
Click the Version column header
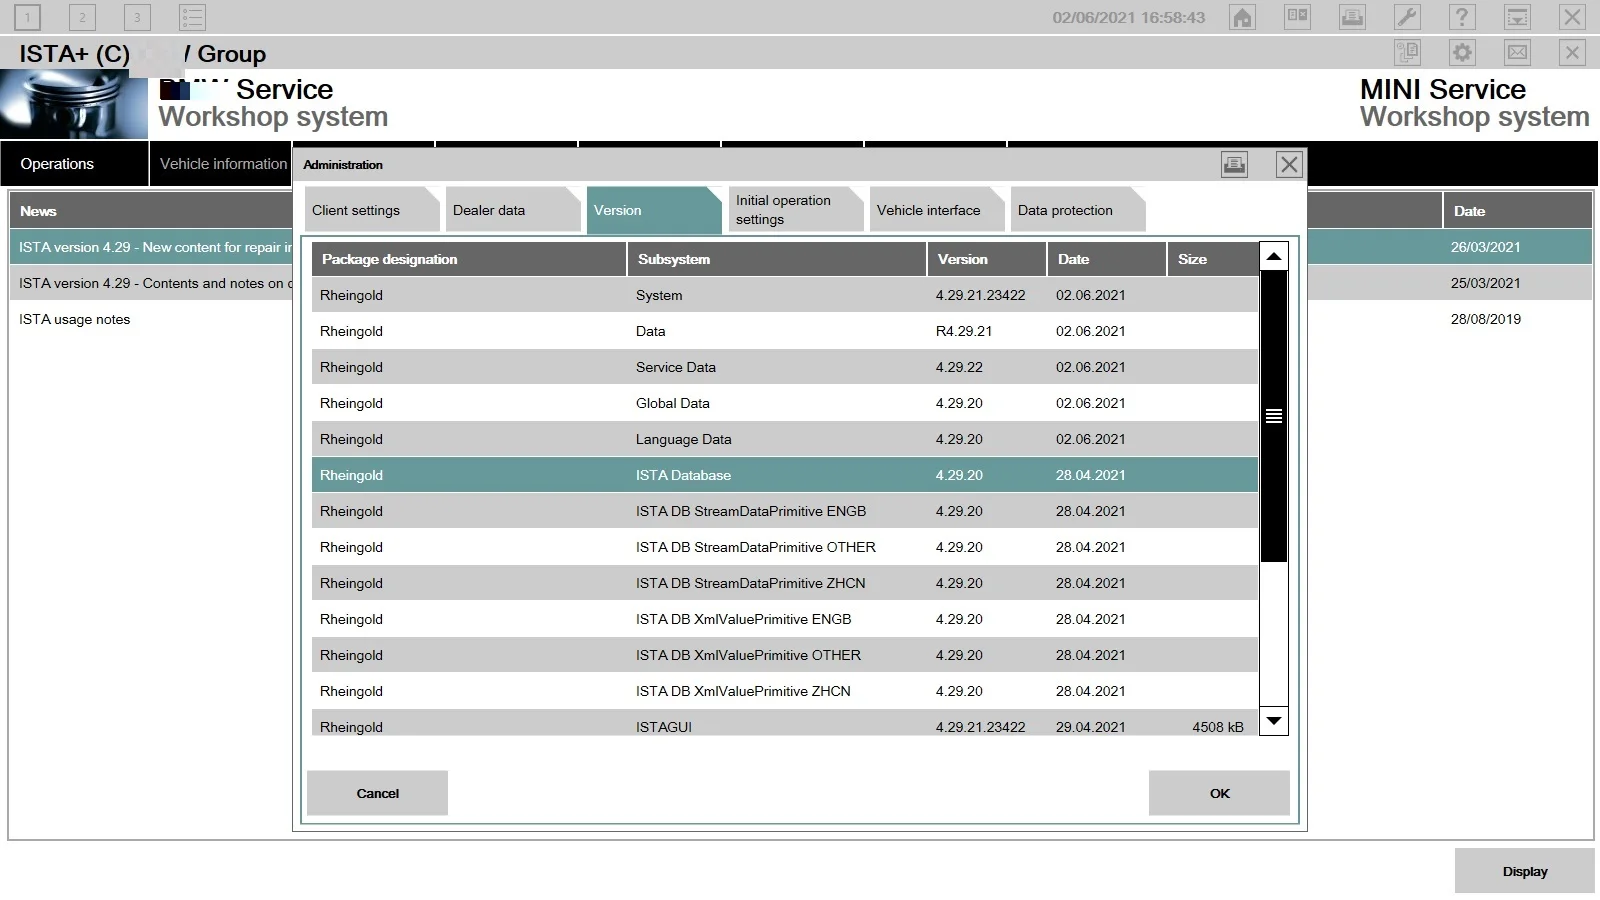click(x=987, y=259)
